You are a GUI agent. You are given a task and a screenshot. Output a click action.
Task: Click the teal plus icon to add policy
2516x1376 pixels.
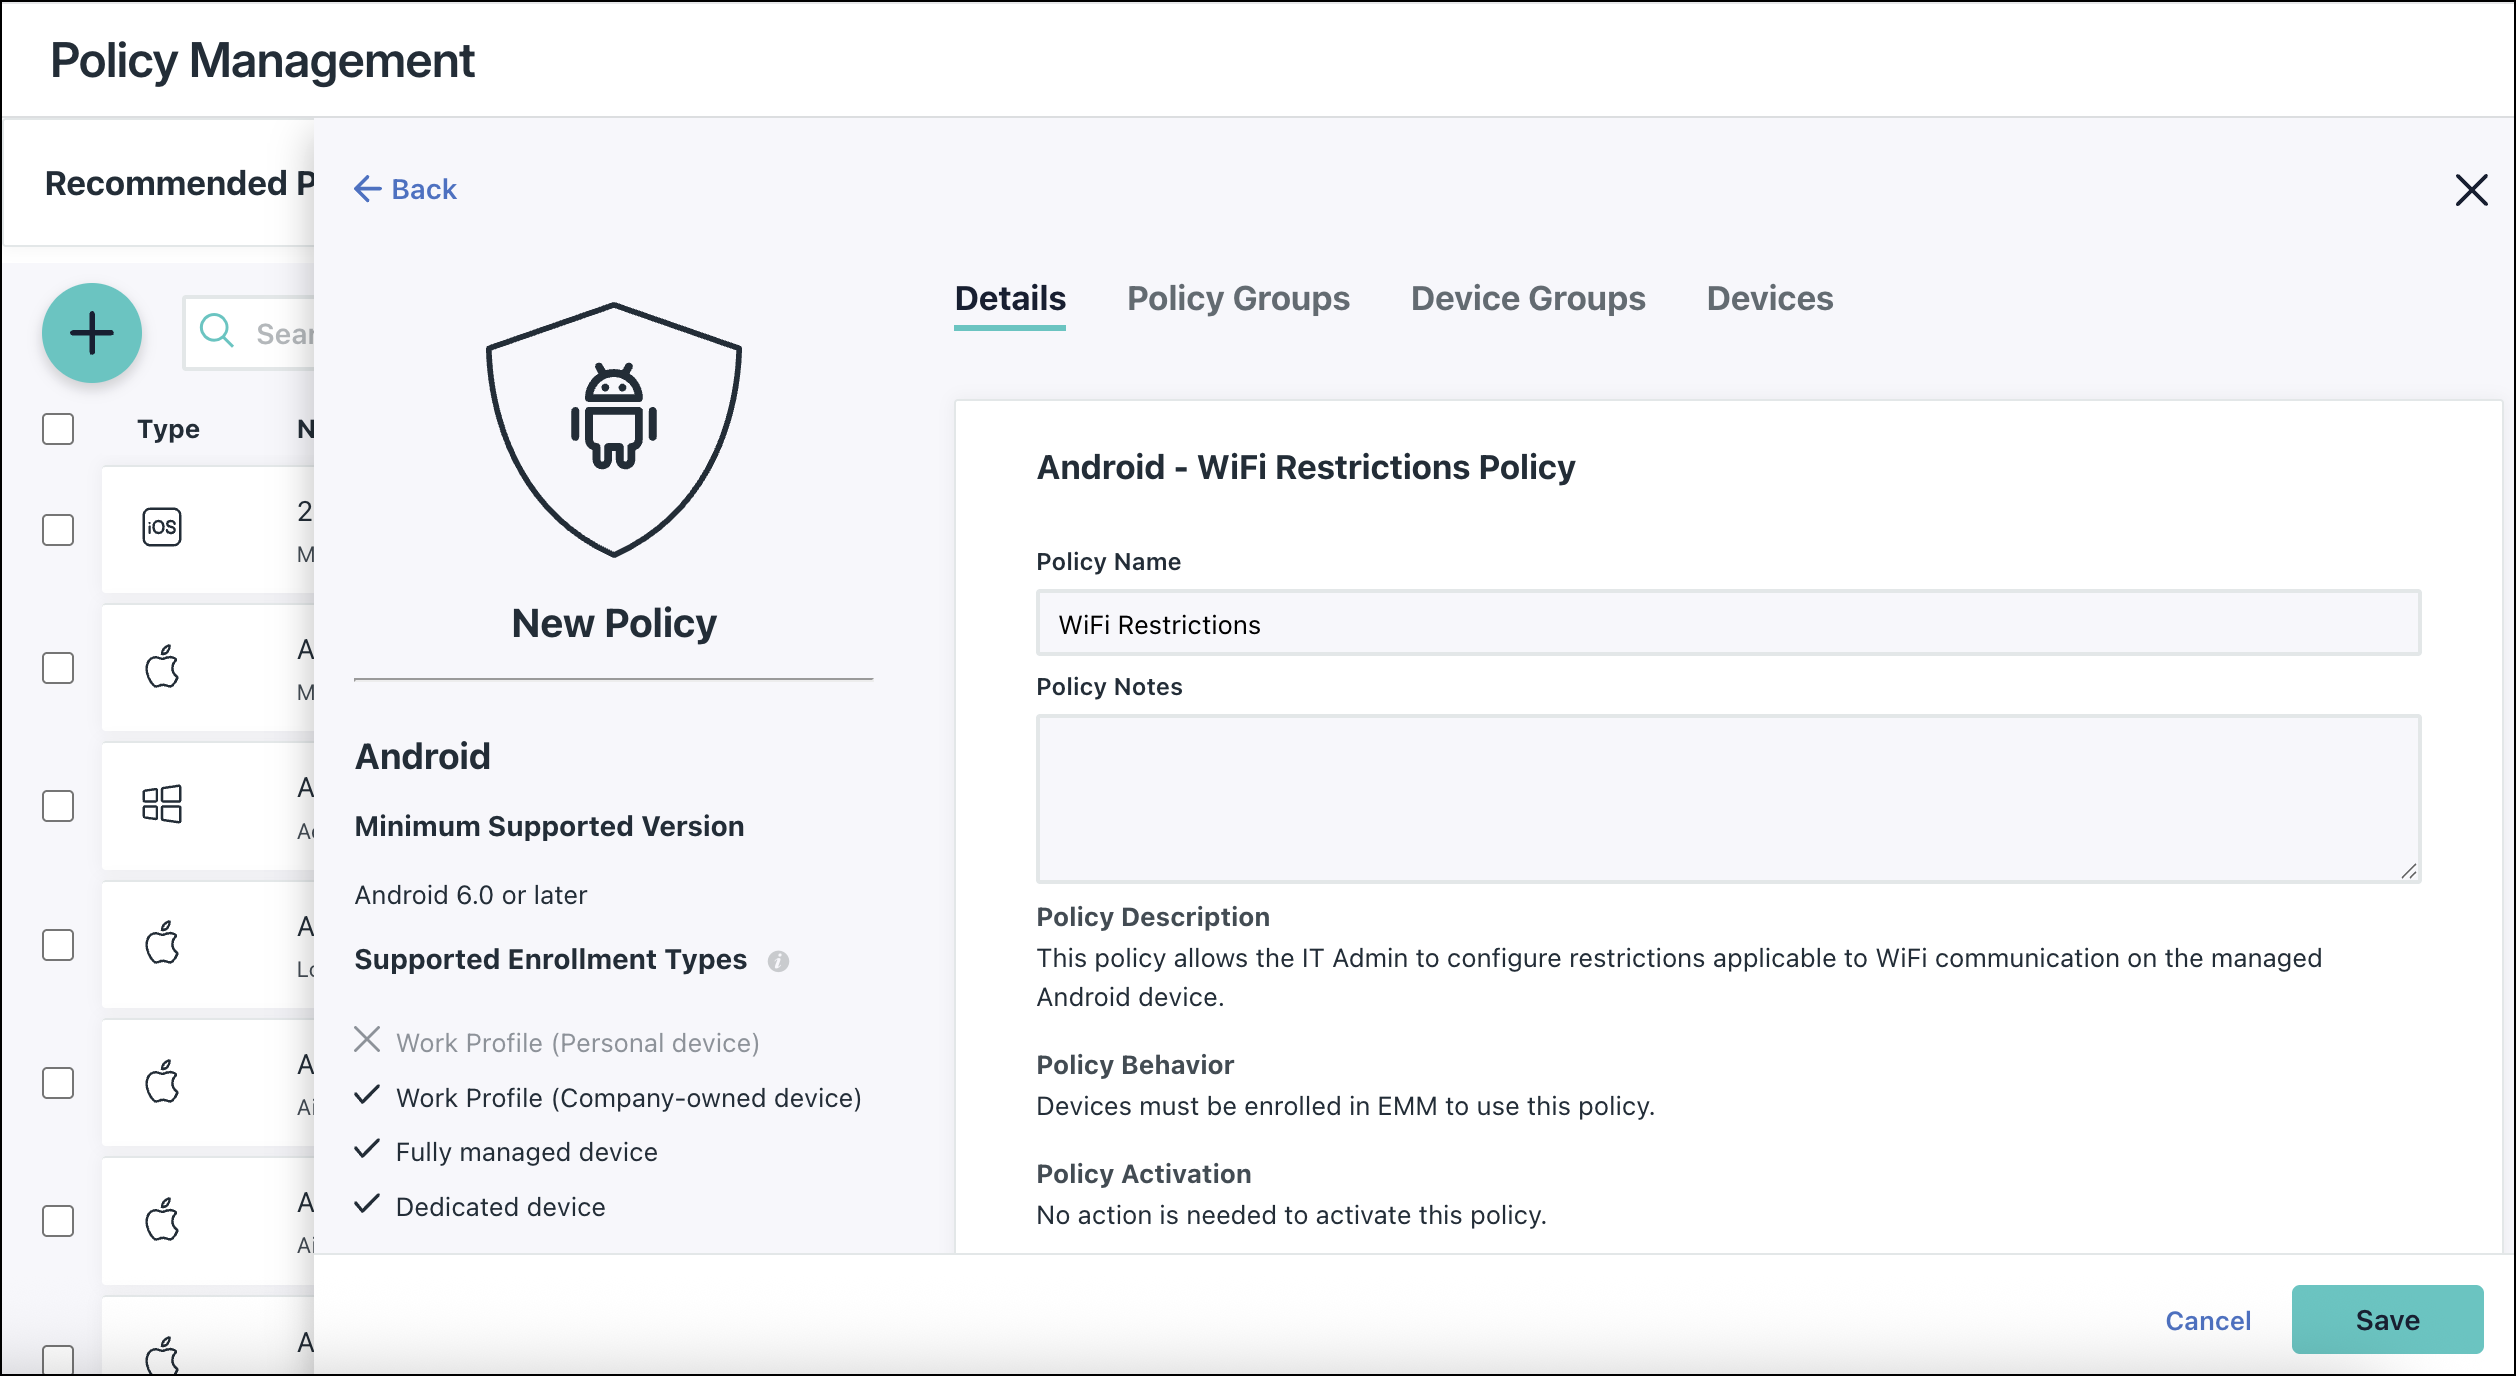[92, 333]
